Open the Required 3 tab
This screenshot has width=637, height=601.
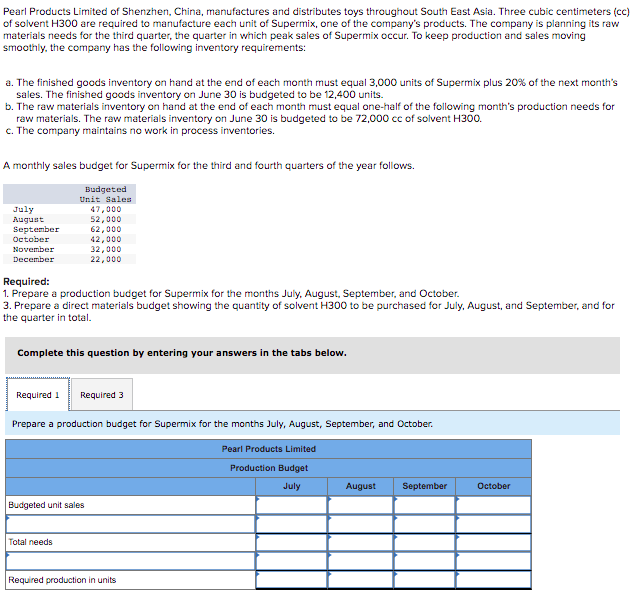pos(102,395)
